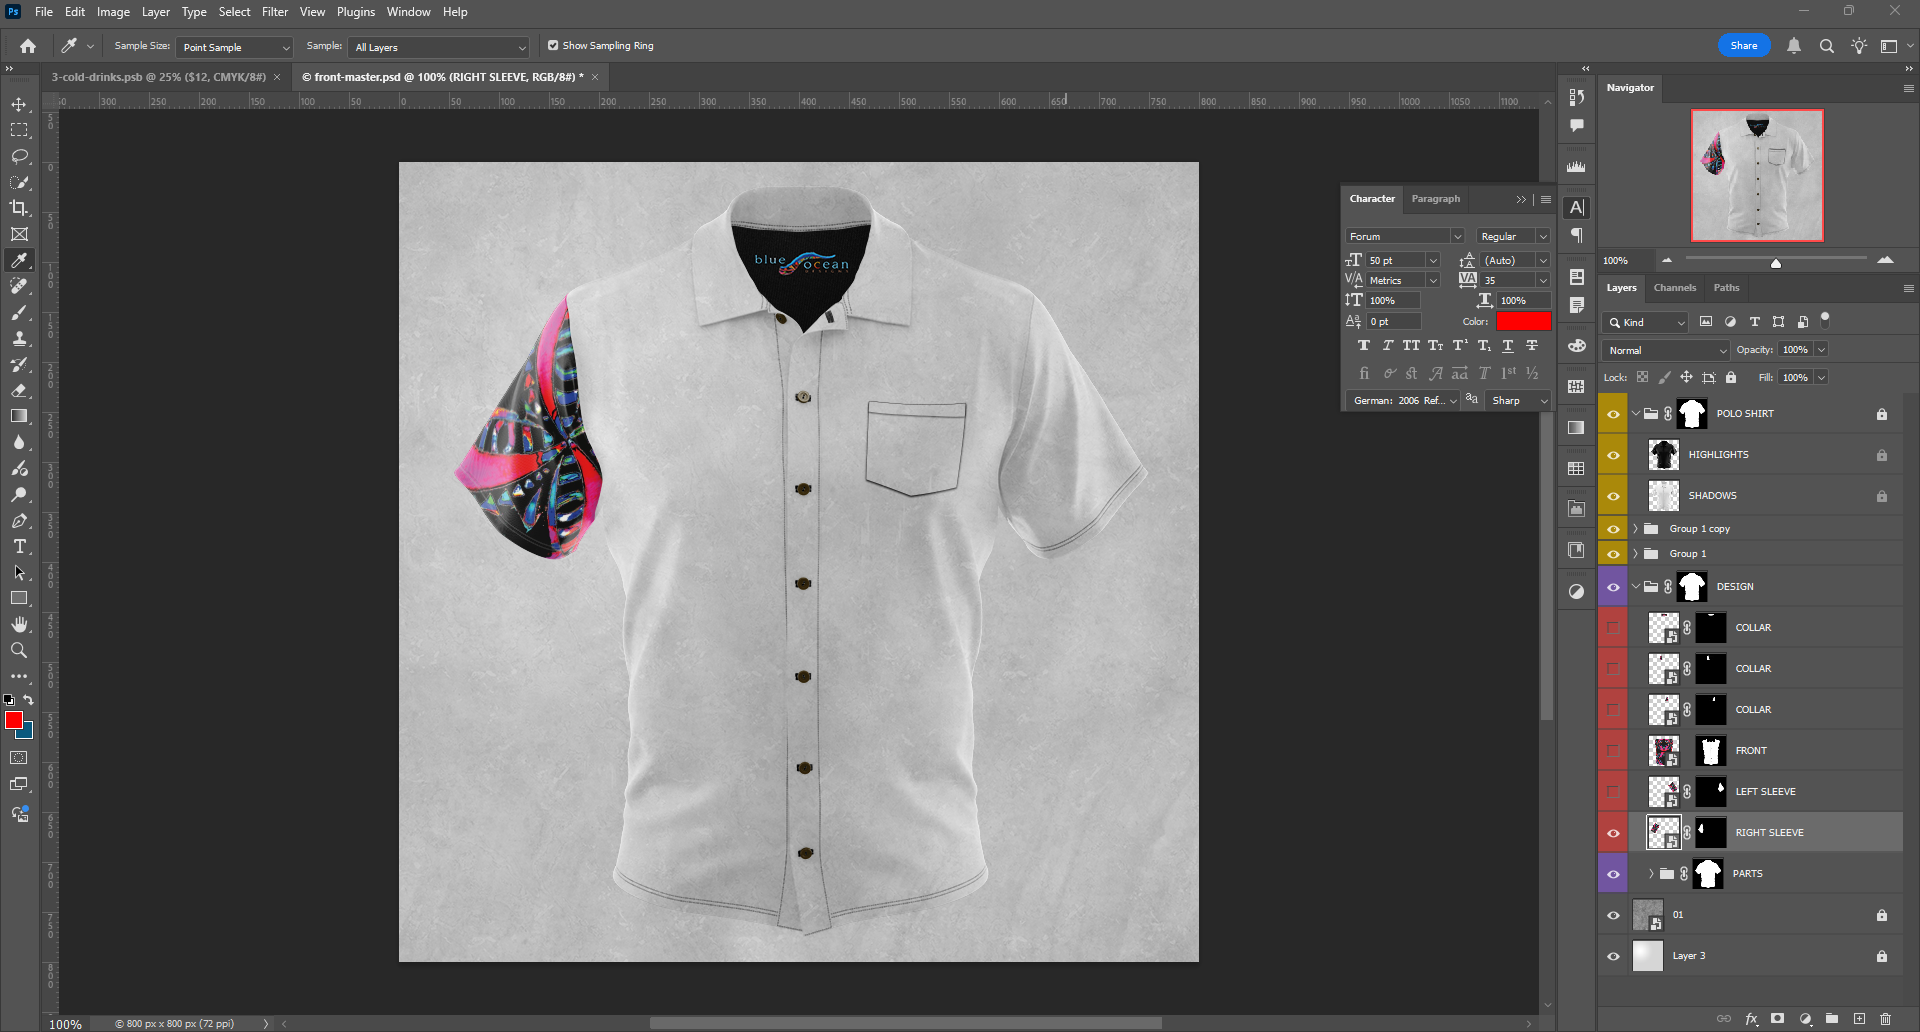Enable the Show Sampling Ring checkbox
Image resolution: width=1920 pixels, height=1032 pixels.
(553, 46)
